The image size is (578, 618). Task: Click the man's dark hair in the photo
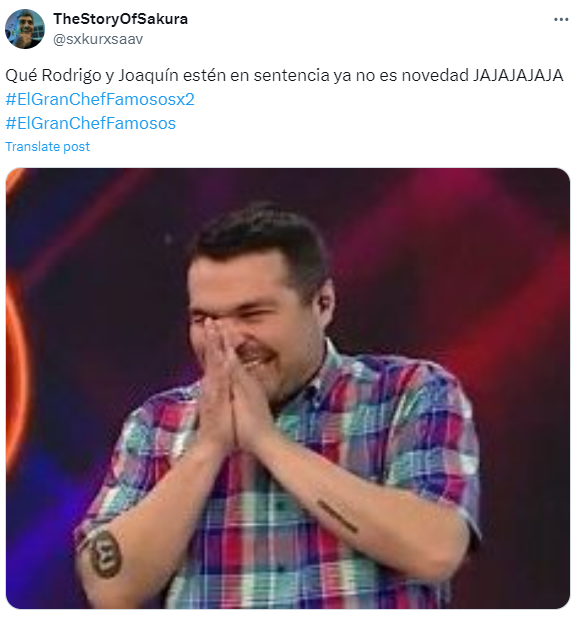pyautogui.click(x=260, y=240)
